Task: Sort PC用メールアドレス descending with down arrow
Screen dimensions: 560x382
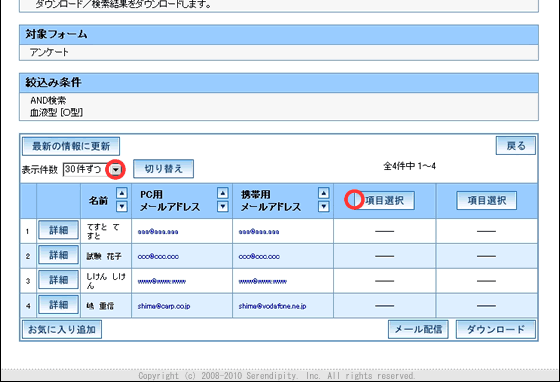Action: pyautogui.click(x=222, y=206)
